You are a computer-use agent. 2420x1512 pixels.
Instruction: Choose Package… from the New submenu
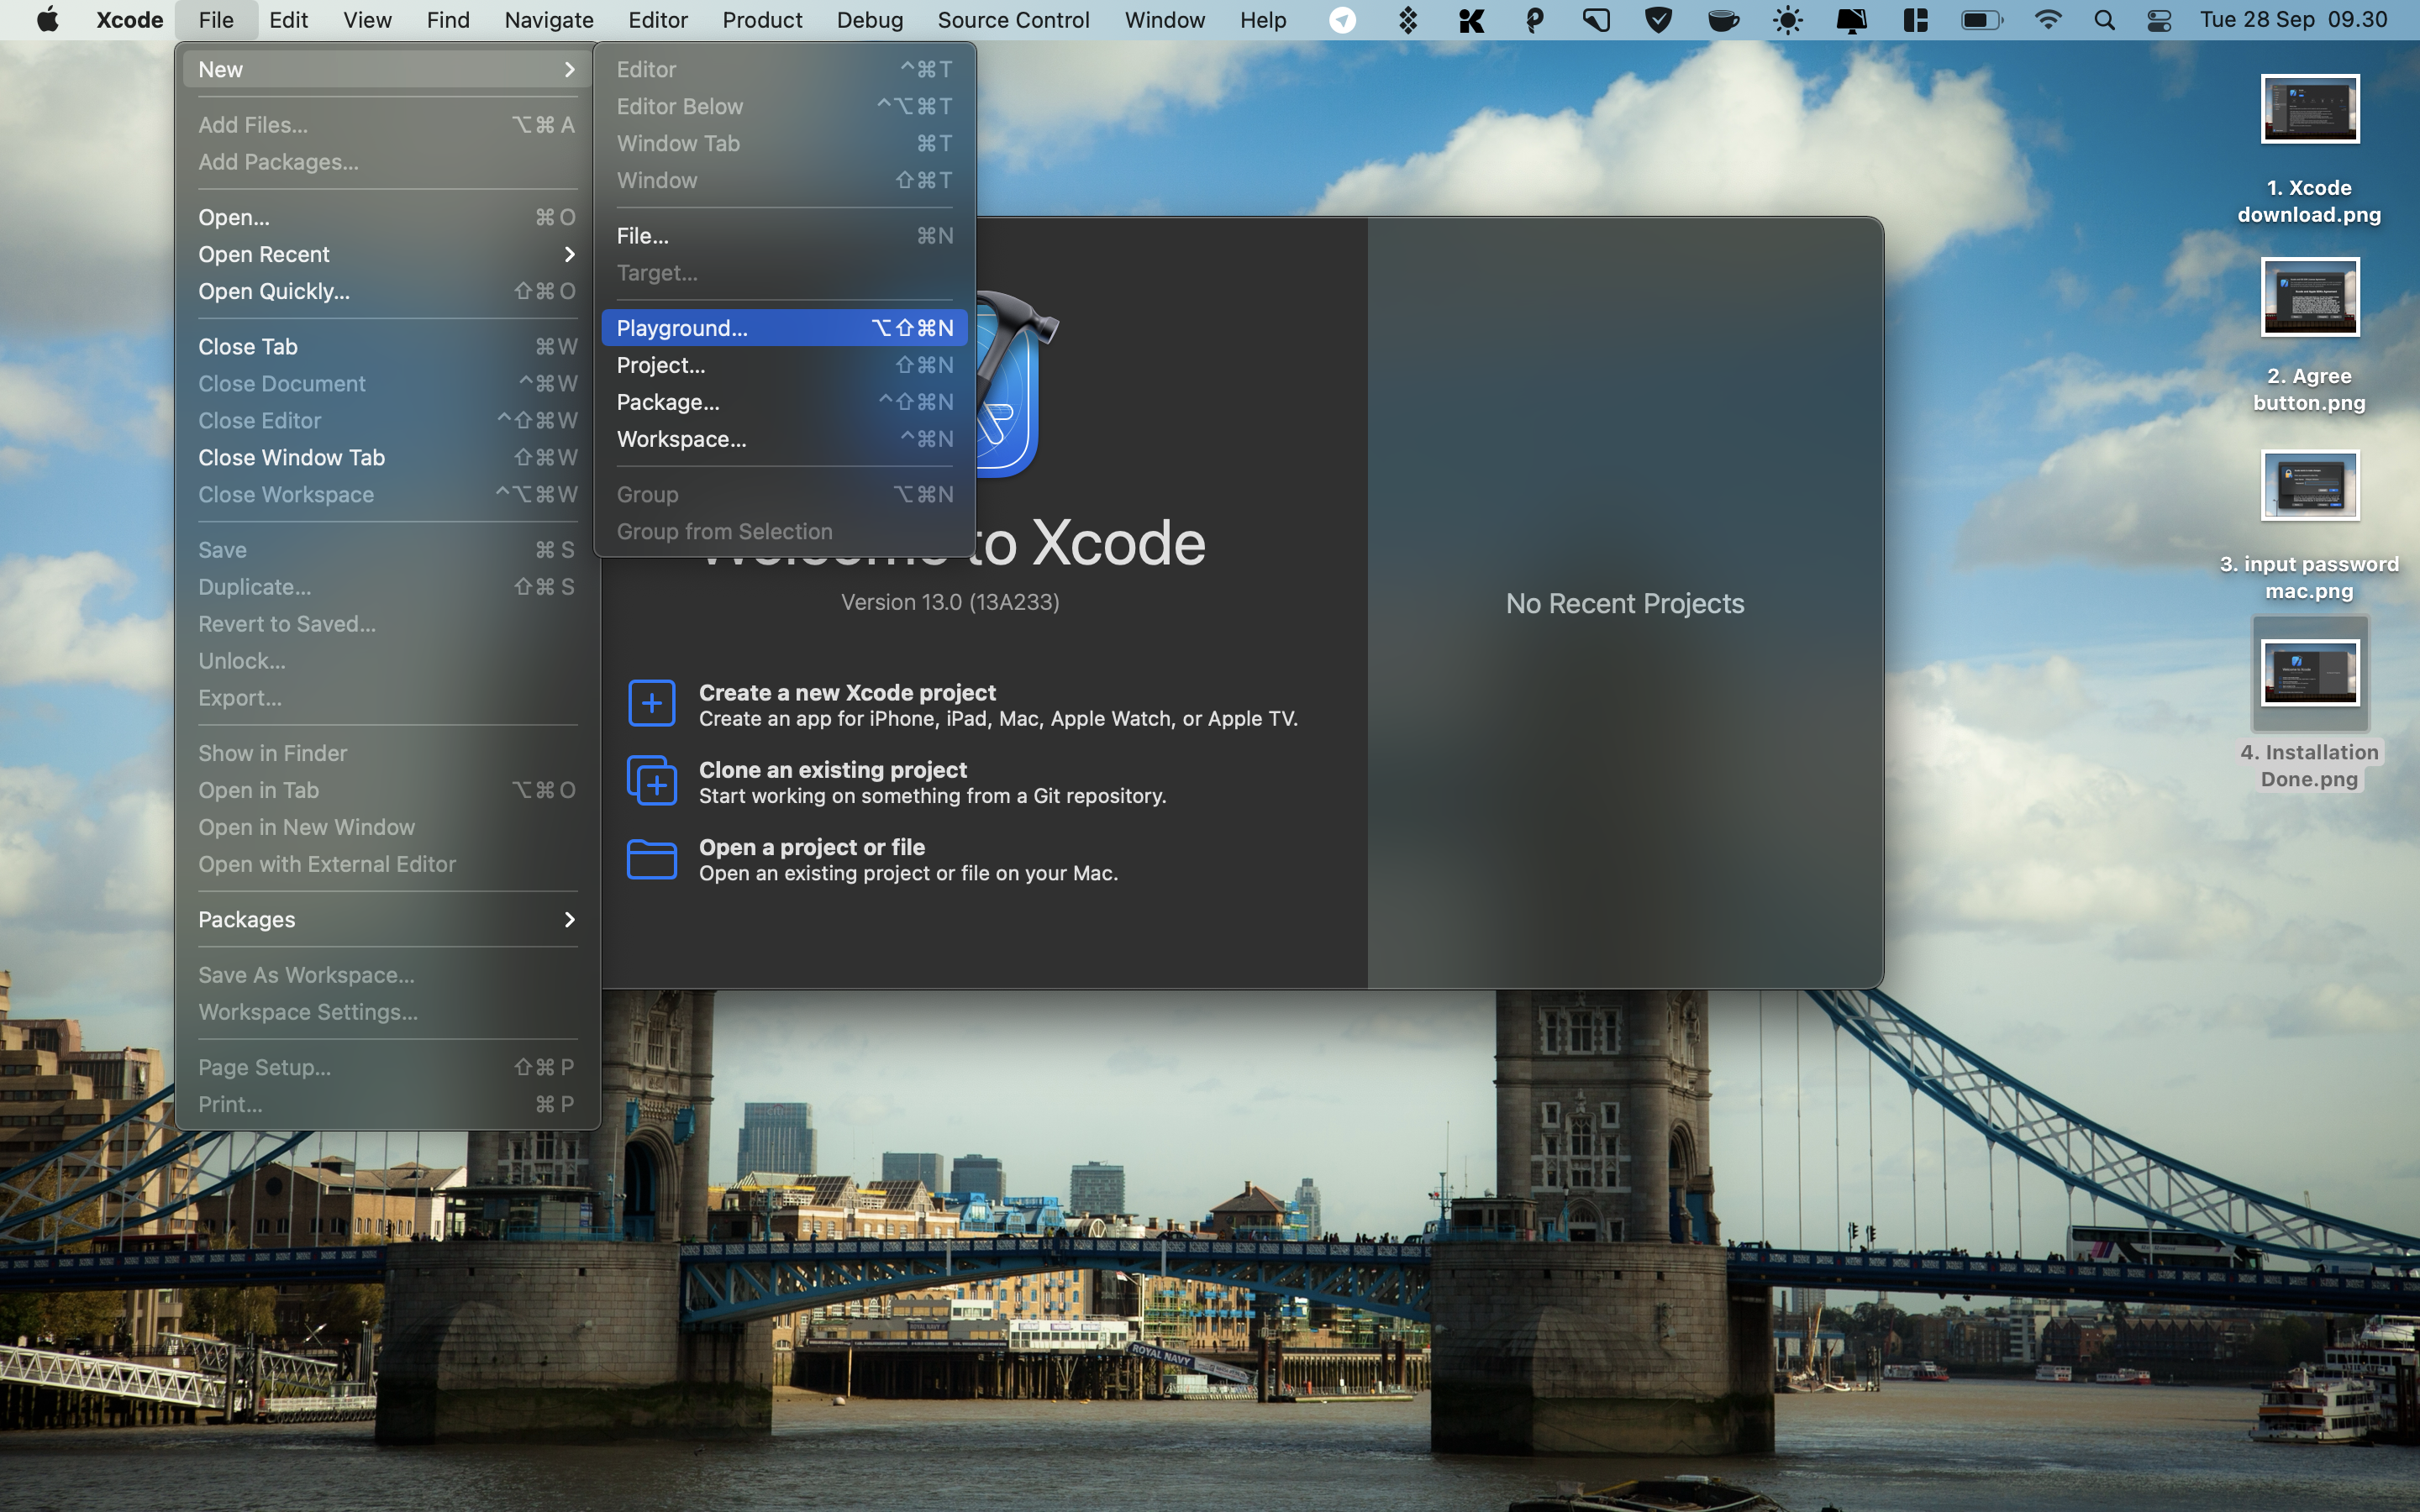pos(785,402)
